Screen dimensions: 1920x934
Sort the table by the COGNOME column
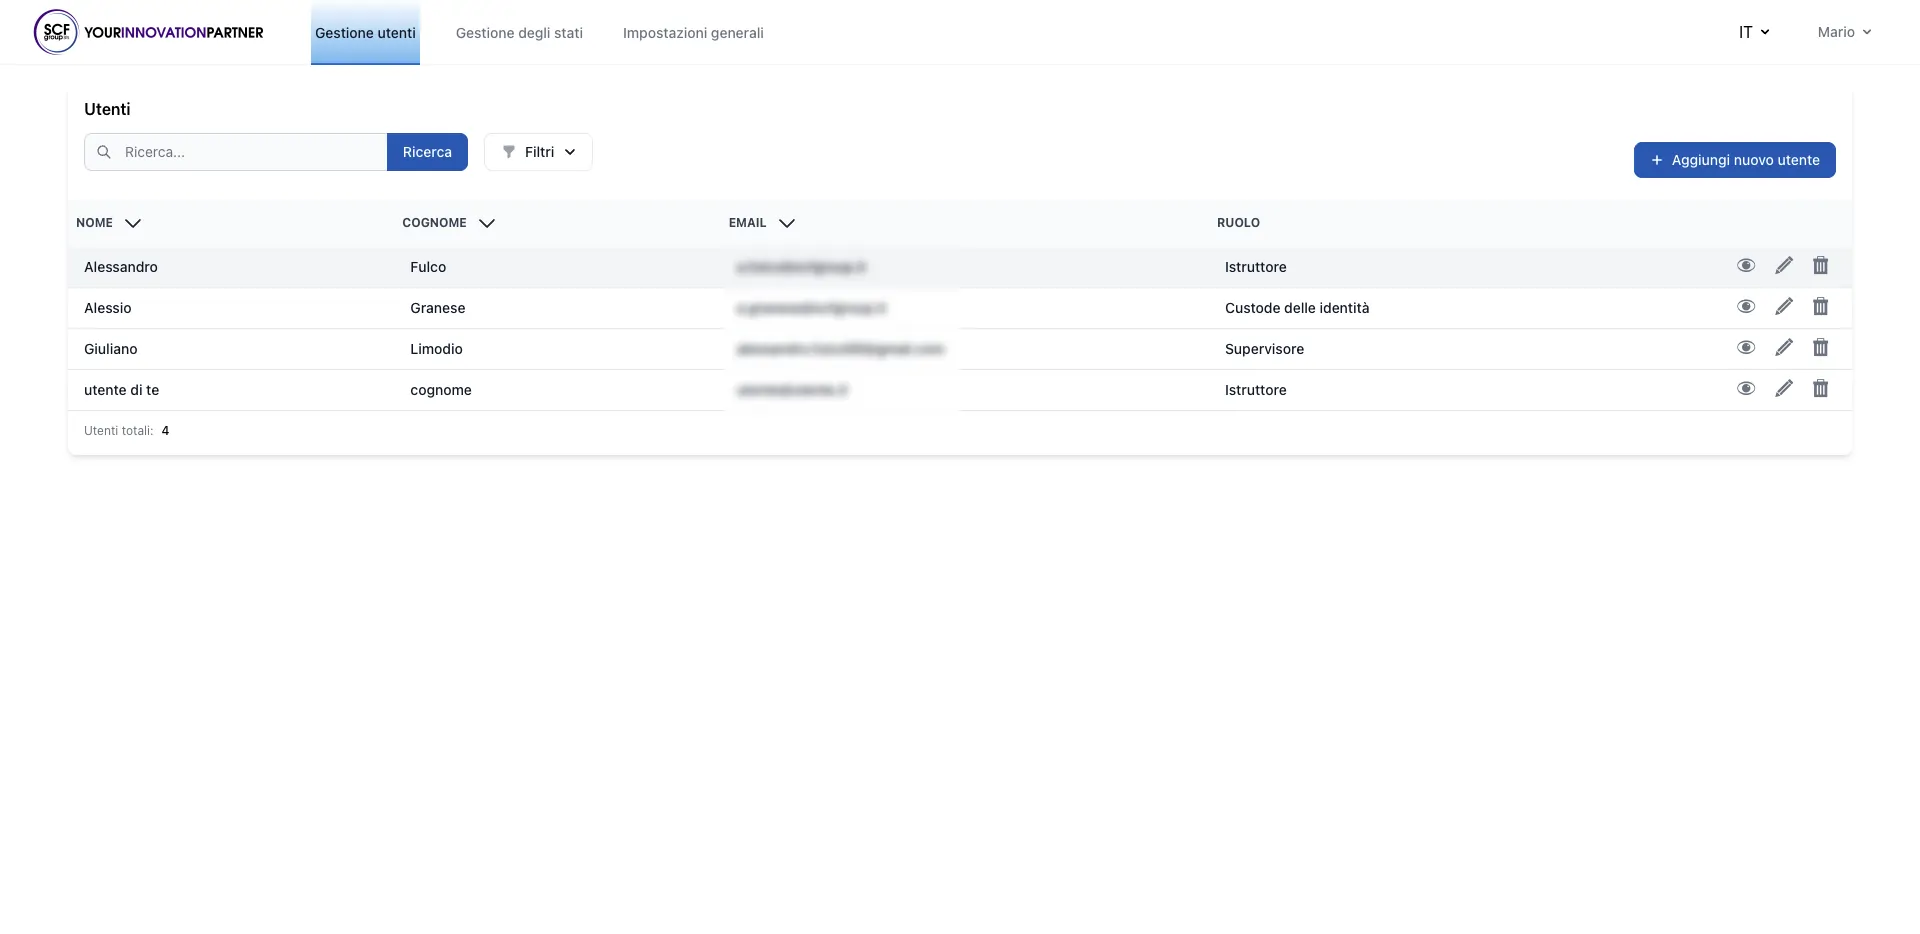tap(448, 223)
